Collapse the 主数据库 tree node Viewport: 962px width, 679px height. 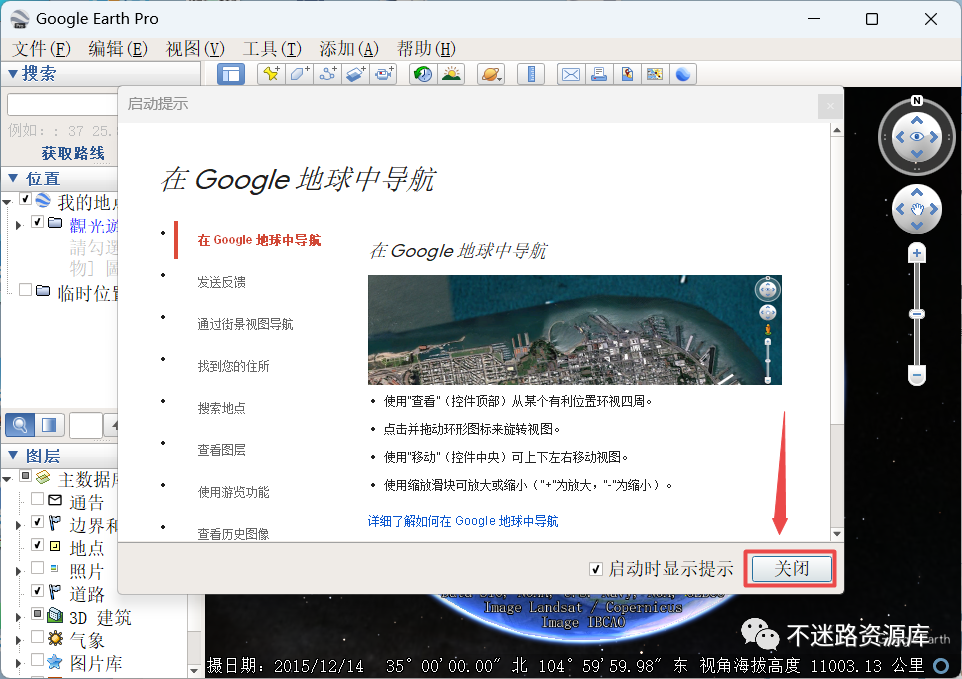tap(7, 478)
